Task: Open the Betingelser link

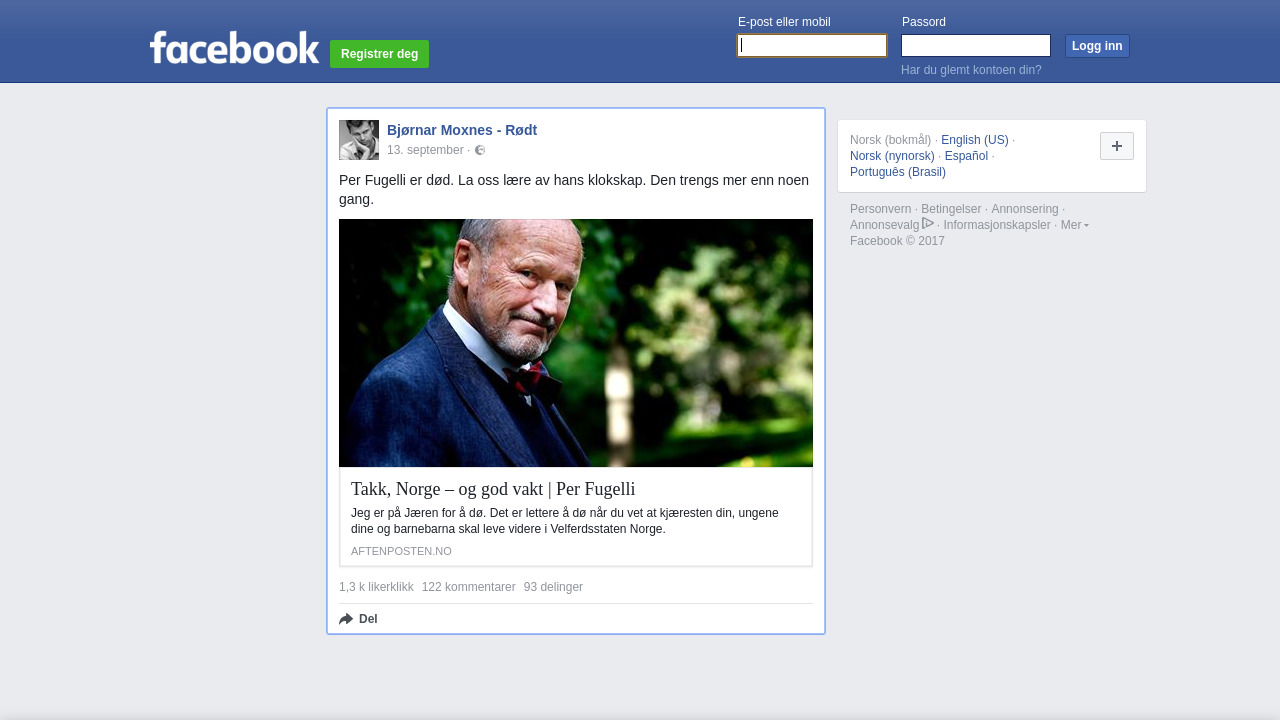Action: click(x=951, y=209)
